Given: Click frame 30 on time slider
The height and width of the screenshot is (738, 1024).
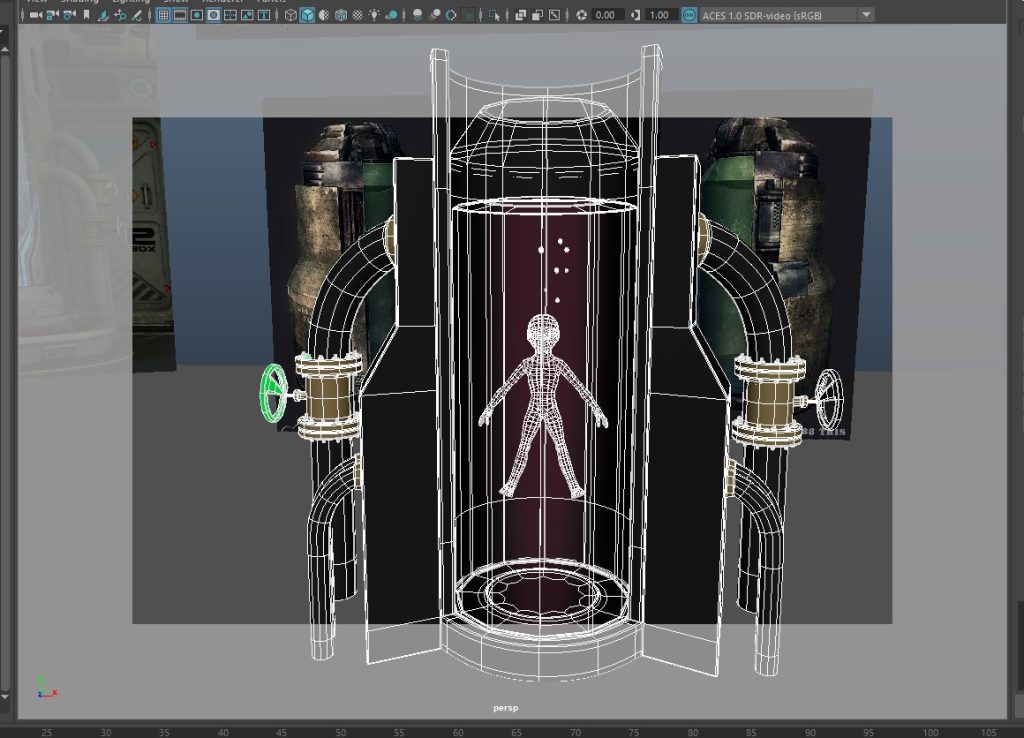Looking at the screenshot, I should tap(106, 732).
